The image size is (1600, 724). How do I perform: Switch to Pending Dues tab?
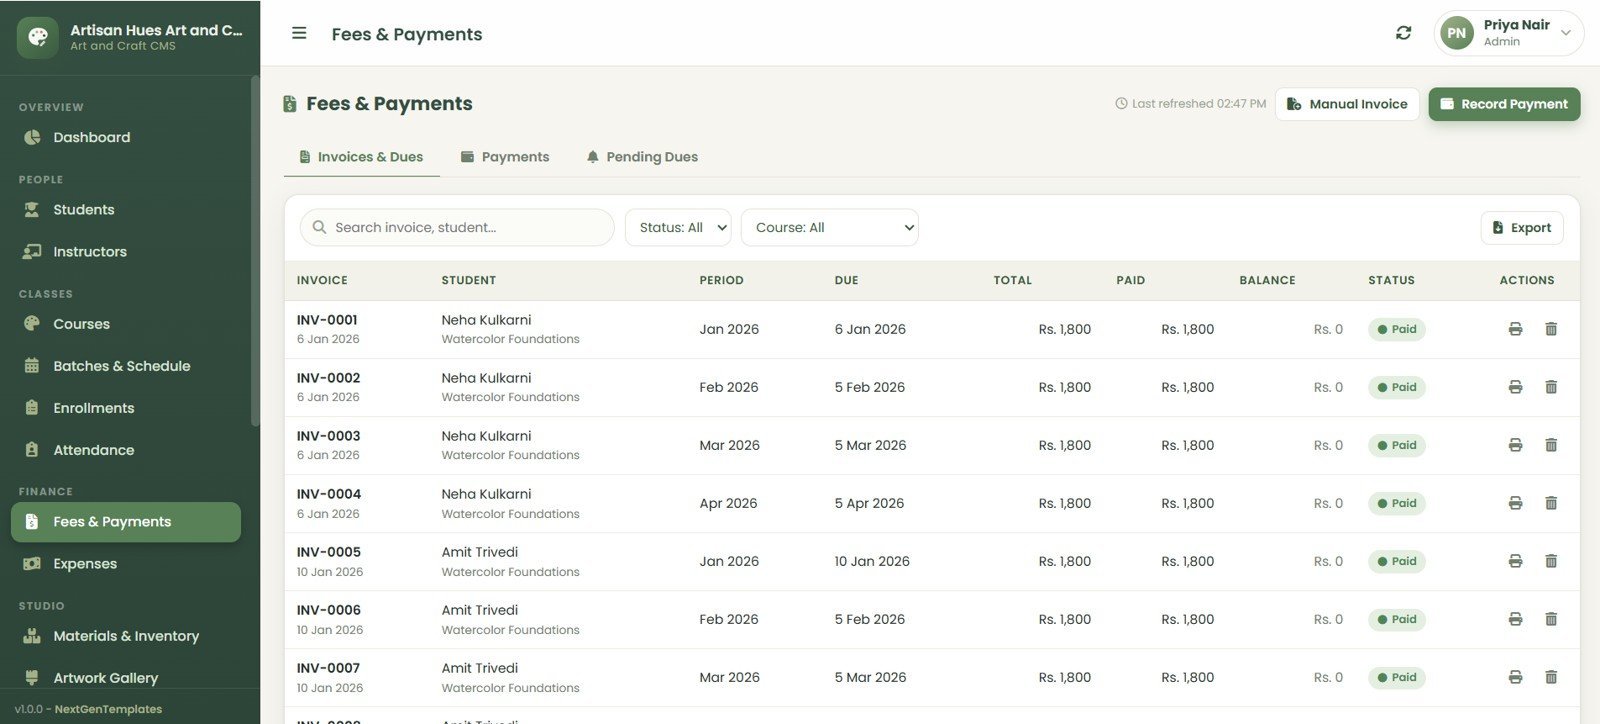[x=642, y=157]
